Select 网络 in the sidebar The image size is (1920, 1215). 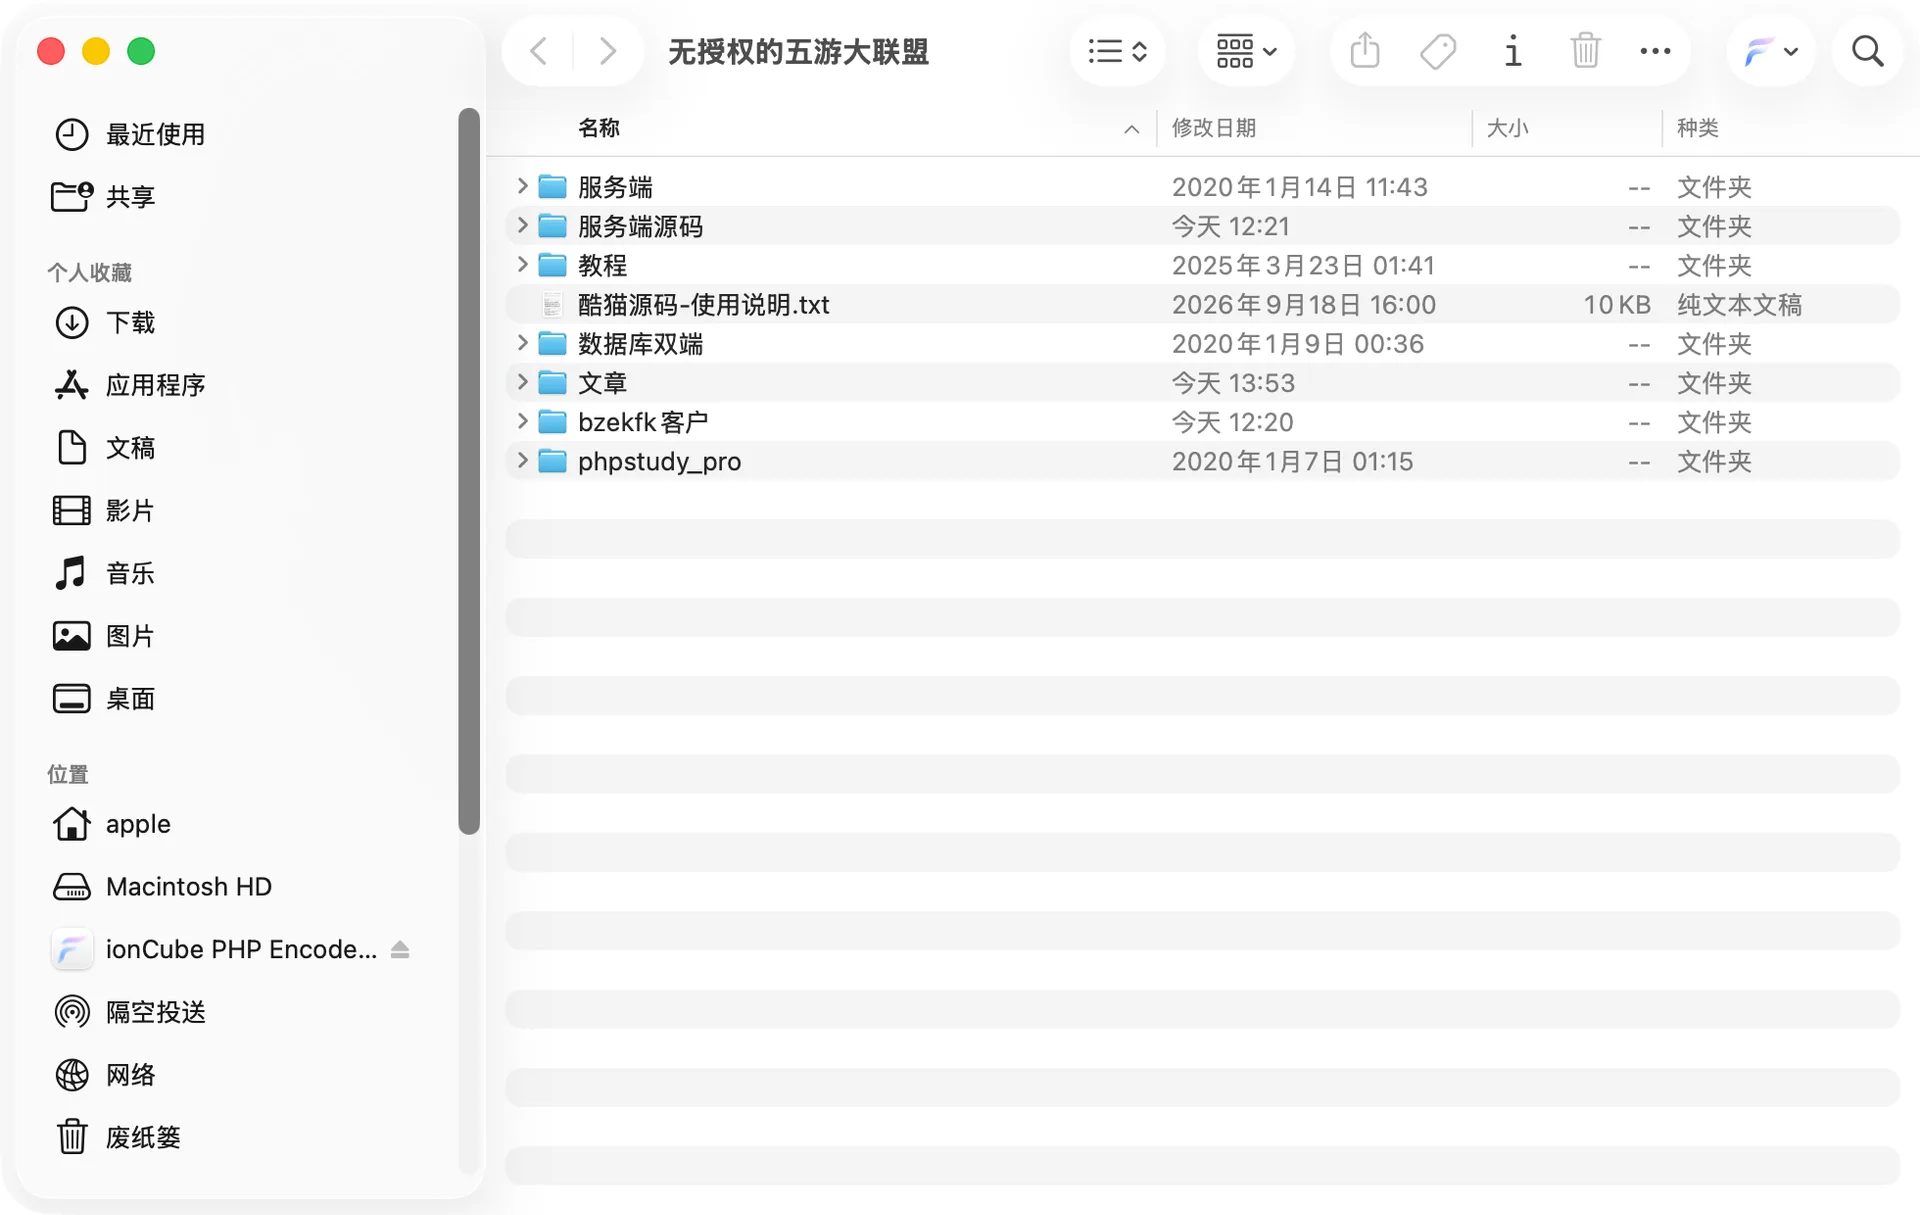pos(130,1075)
